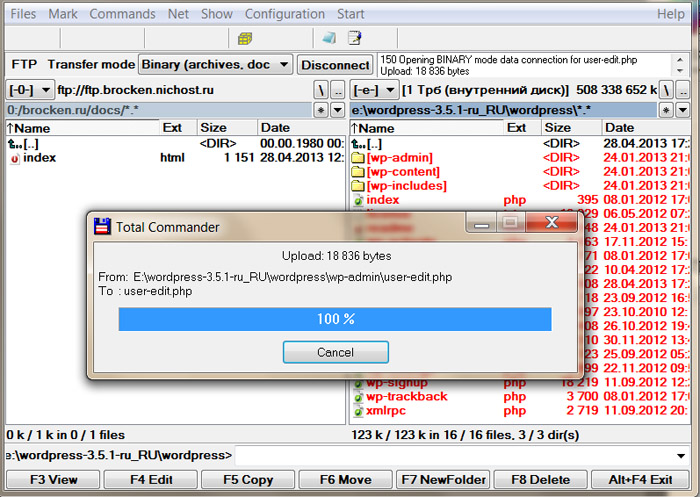This screenshot has height=497, width=700.
Task: Click the F8 Delete button
Action: (541, 480)
